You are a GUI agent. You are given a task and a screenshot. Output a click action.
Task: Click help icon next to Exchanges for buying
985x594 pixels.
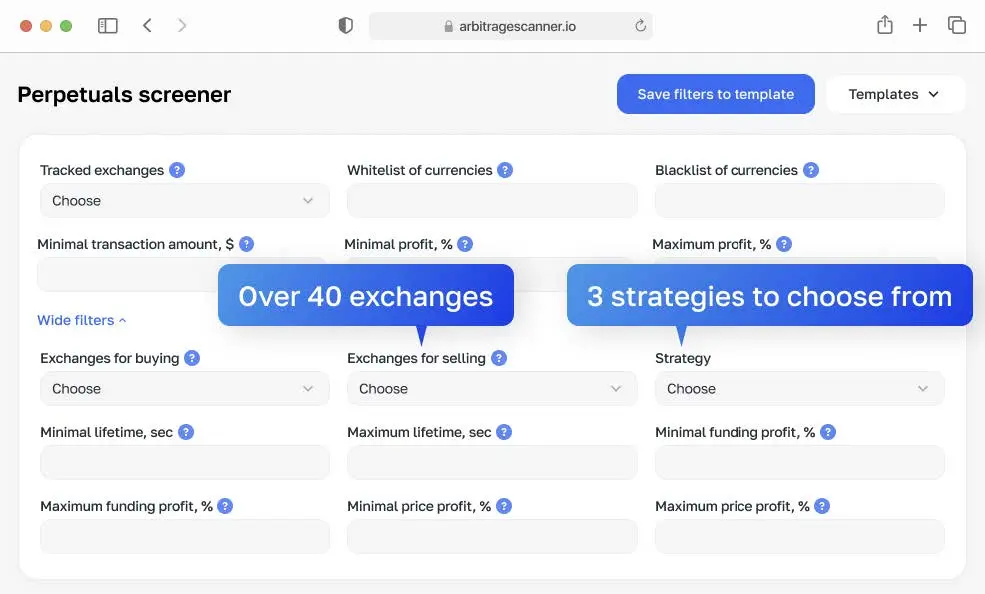coord(192,358)
